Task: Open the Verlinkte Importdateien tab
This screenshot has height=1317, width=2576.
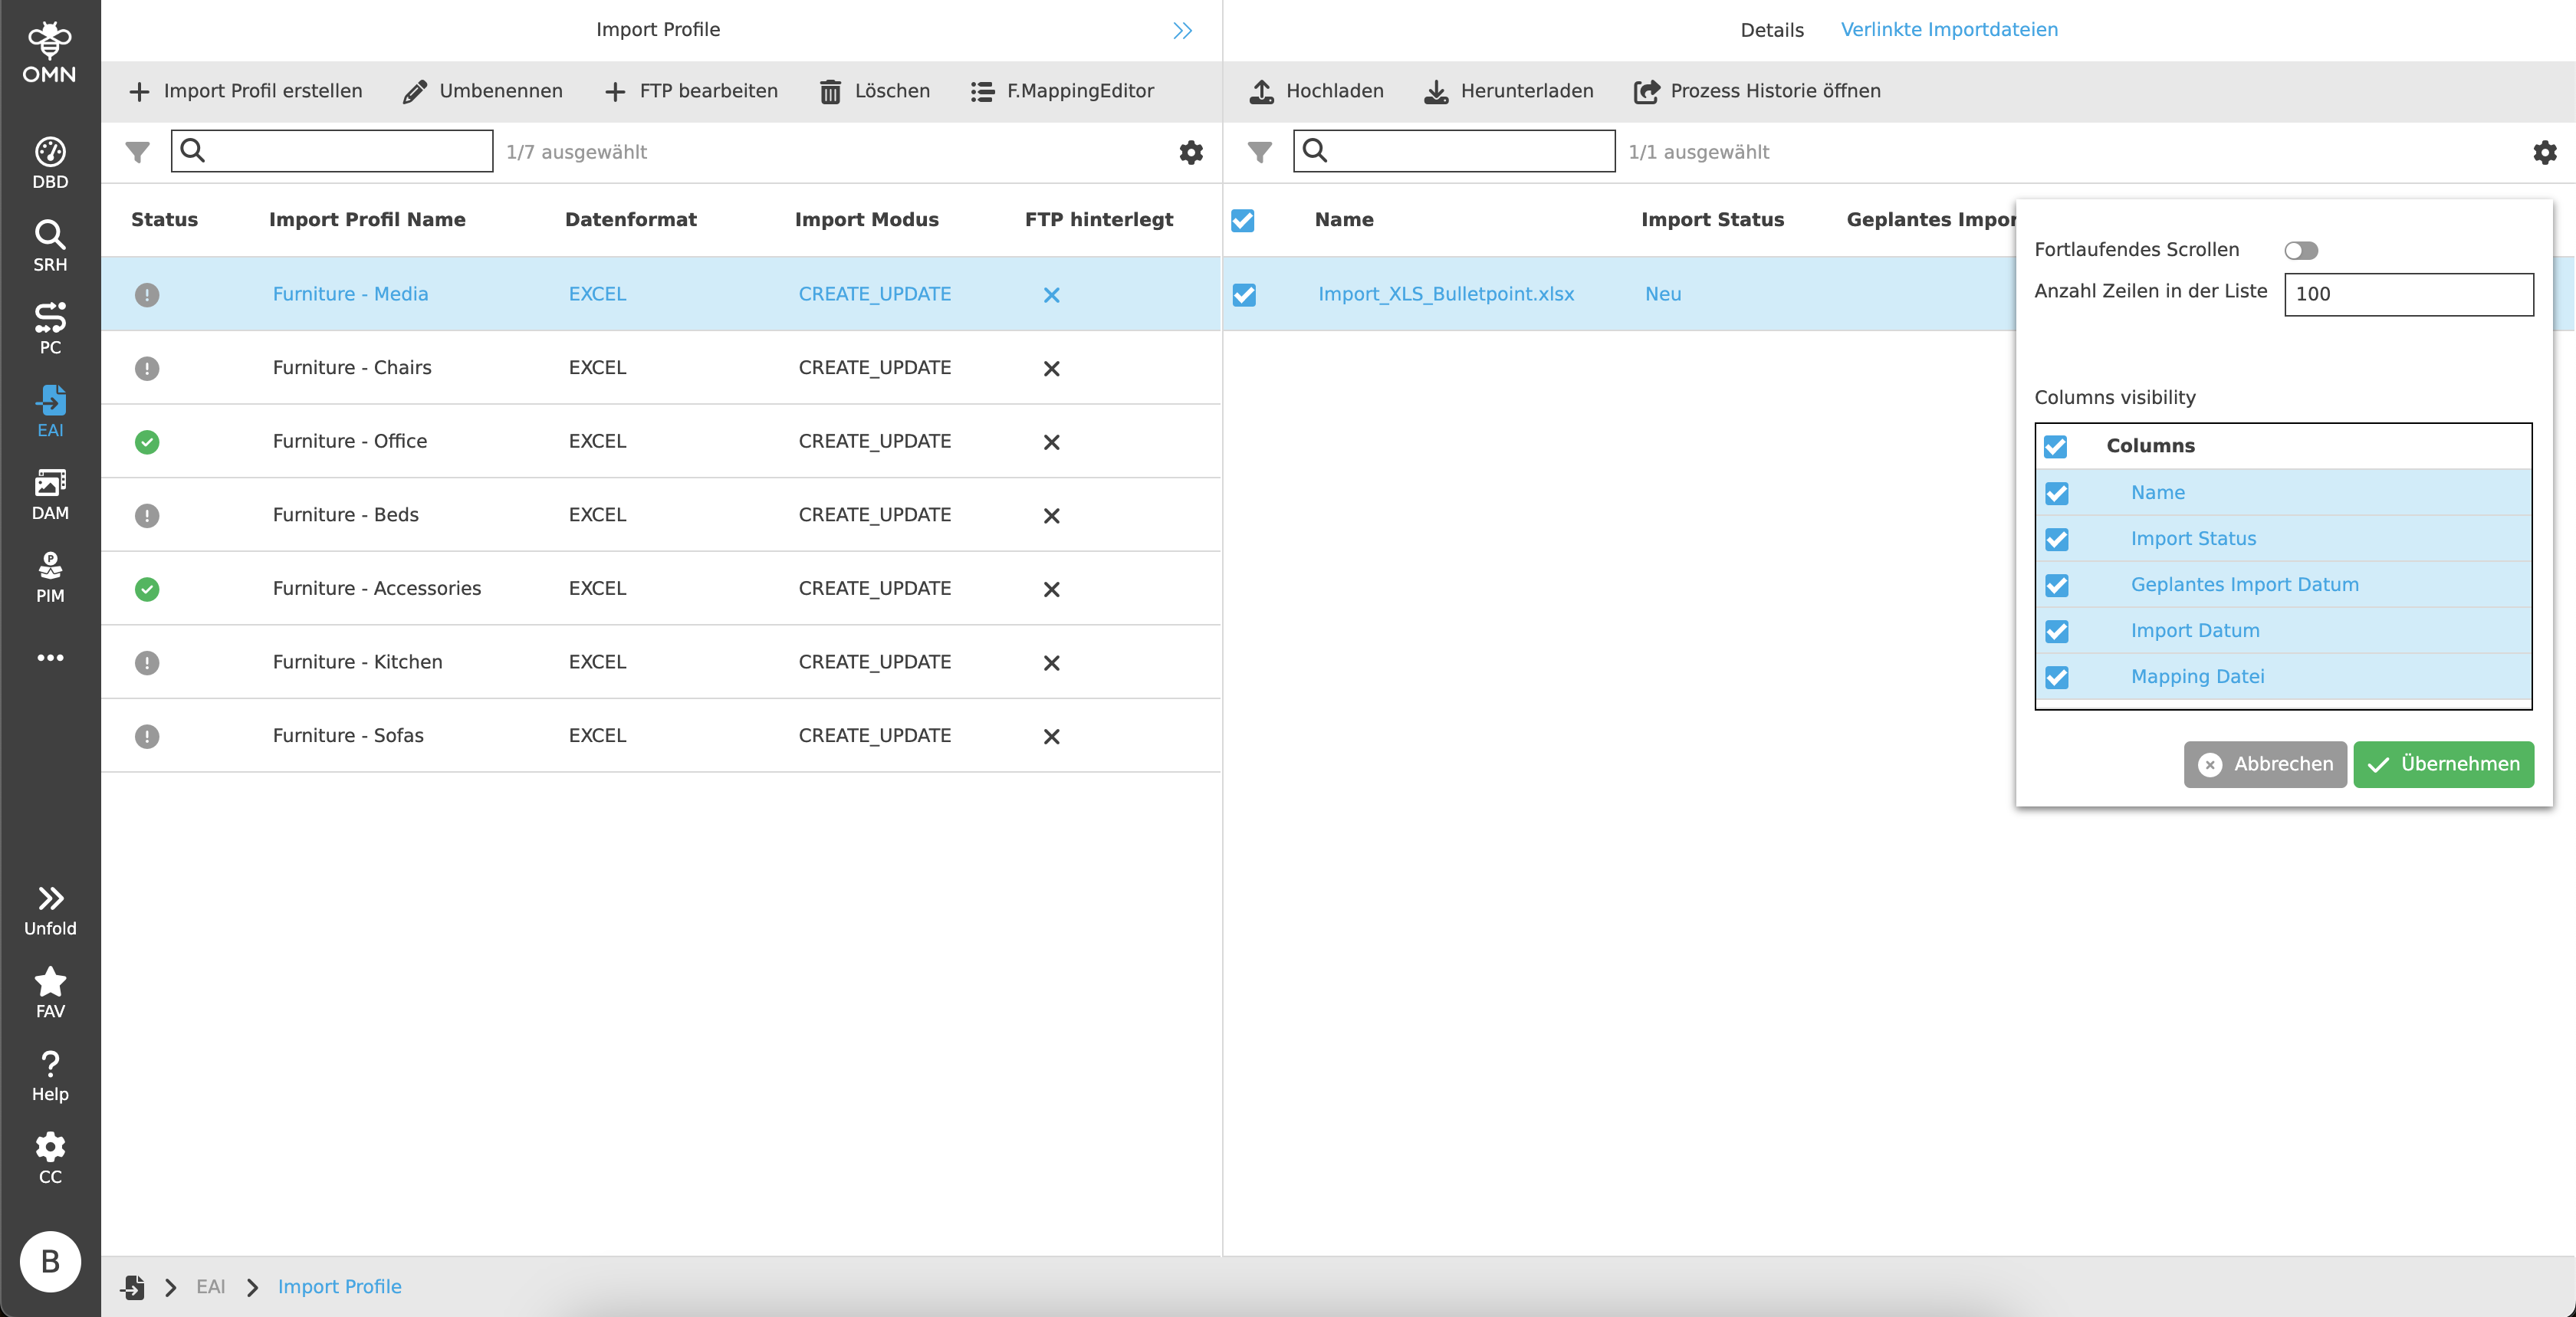Action: click(1949, 29)
